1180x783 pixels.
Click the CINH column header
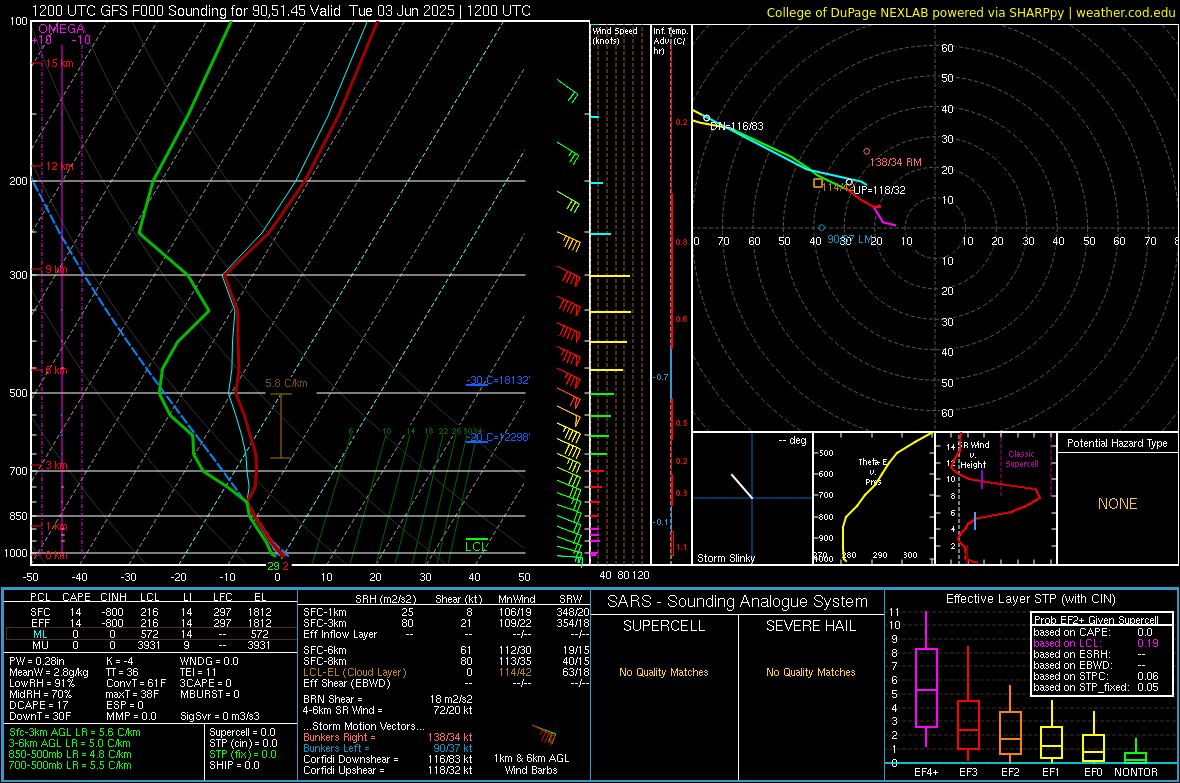coord(113,597)
